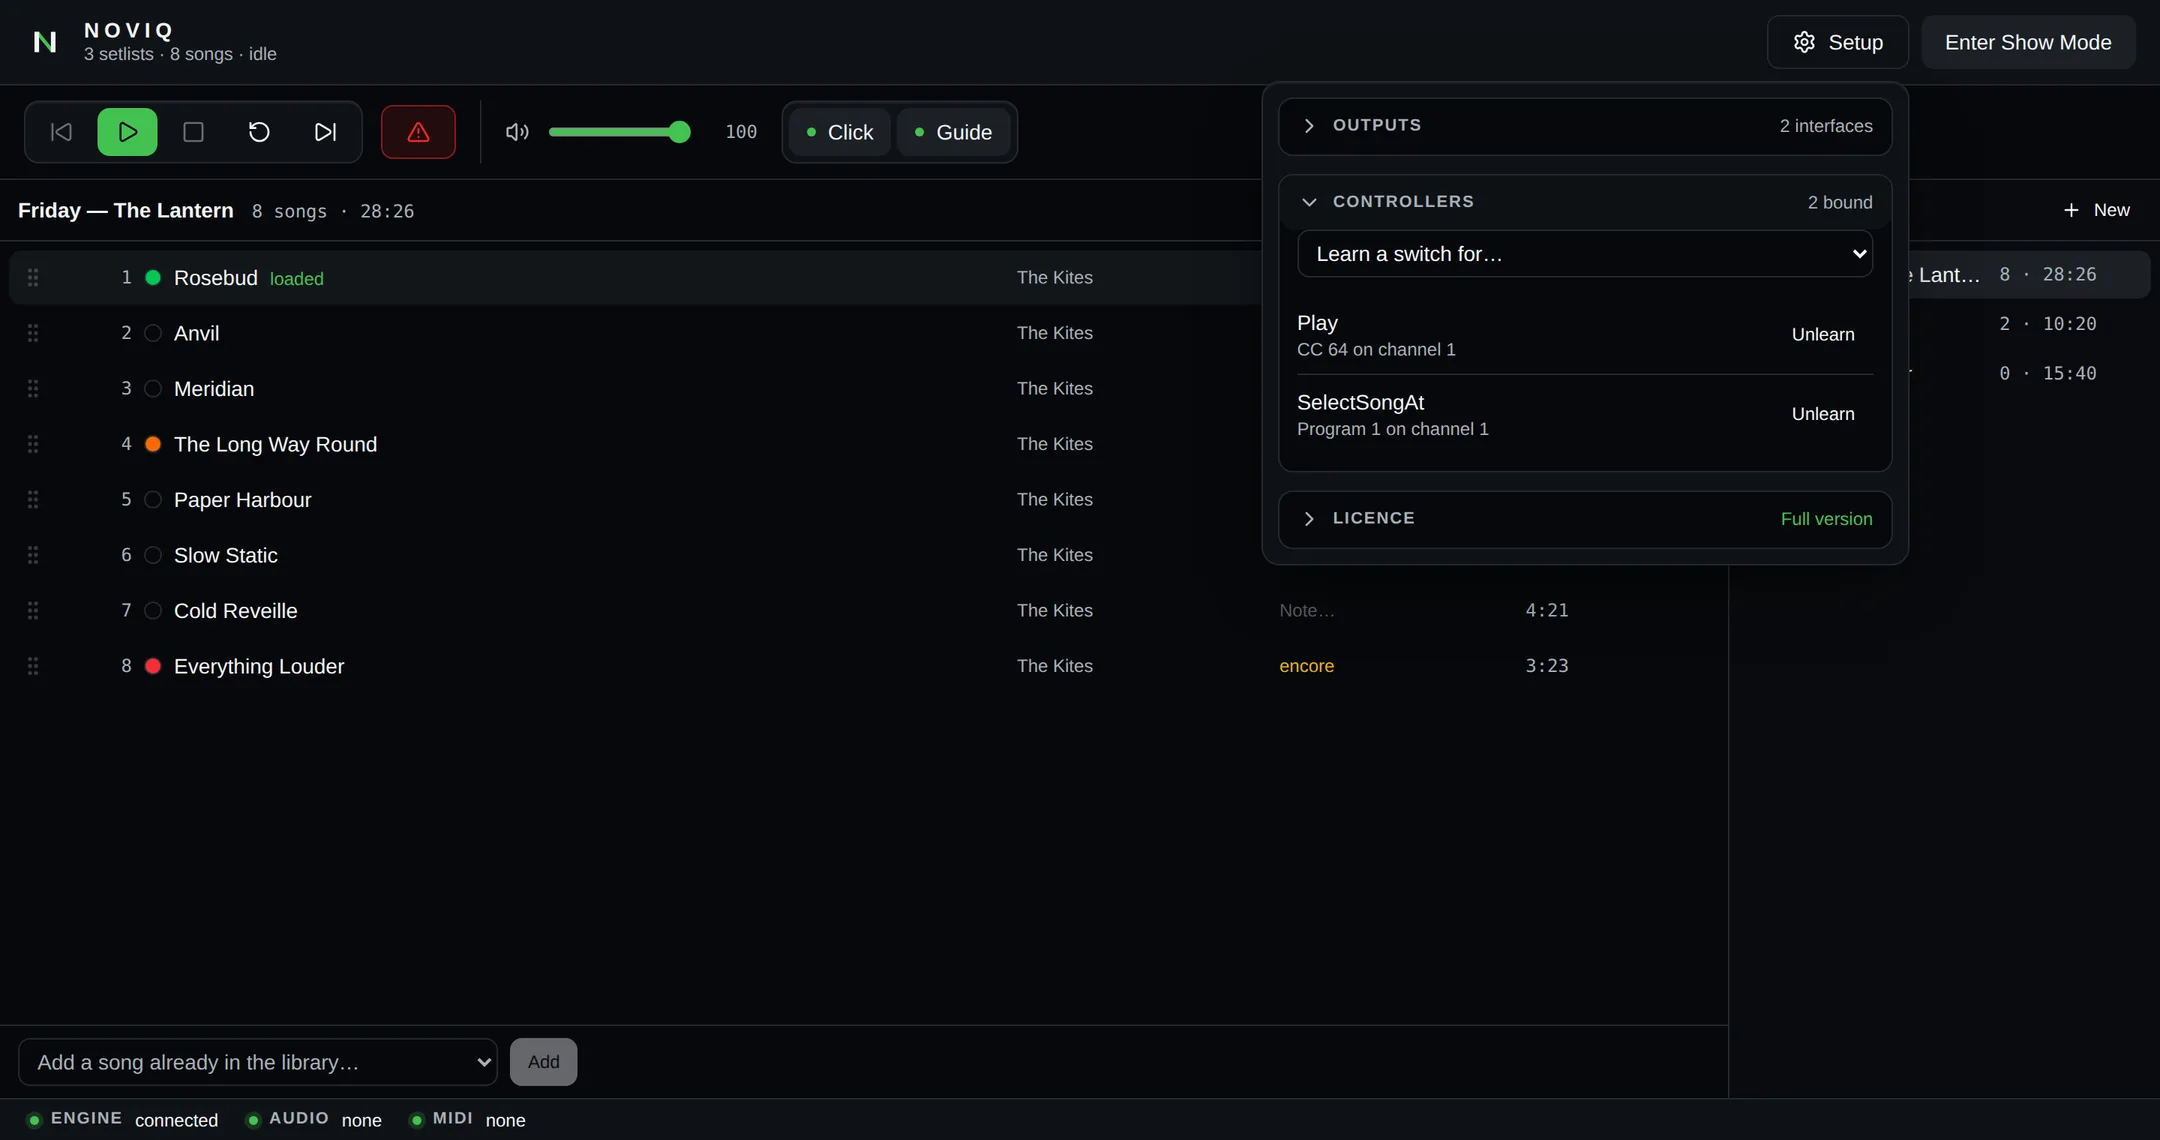Screen dimensions: 2160x1140
Task: Jump to previous song with skip-back icon
Action: point(61,132)
